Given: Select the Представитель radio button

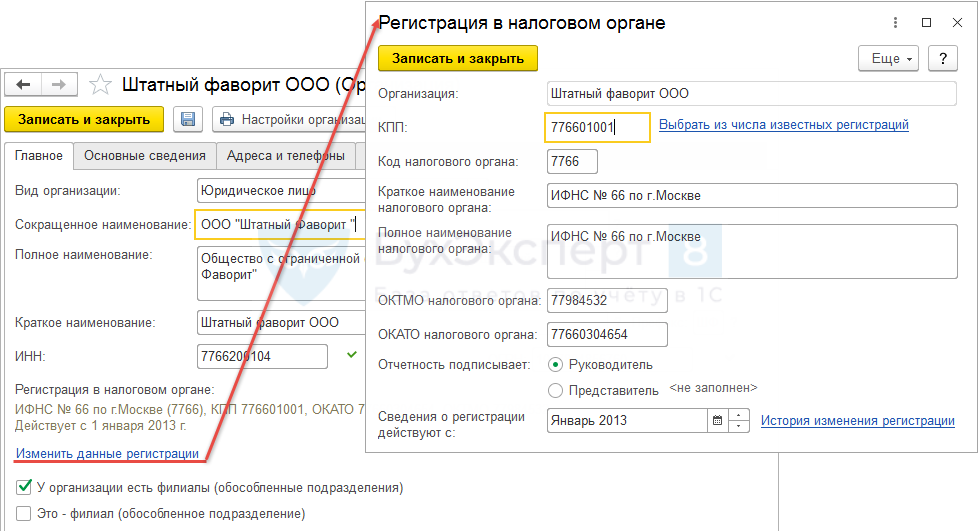Looking at the screenshot, I should [x=556, y=390].
